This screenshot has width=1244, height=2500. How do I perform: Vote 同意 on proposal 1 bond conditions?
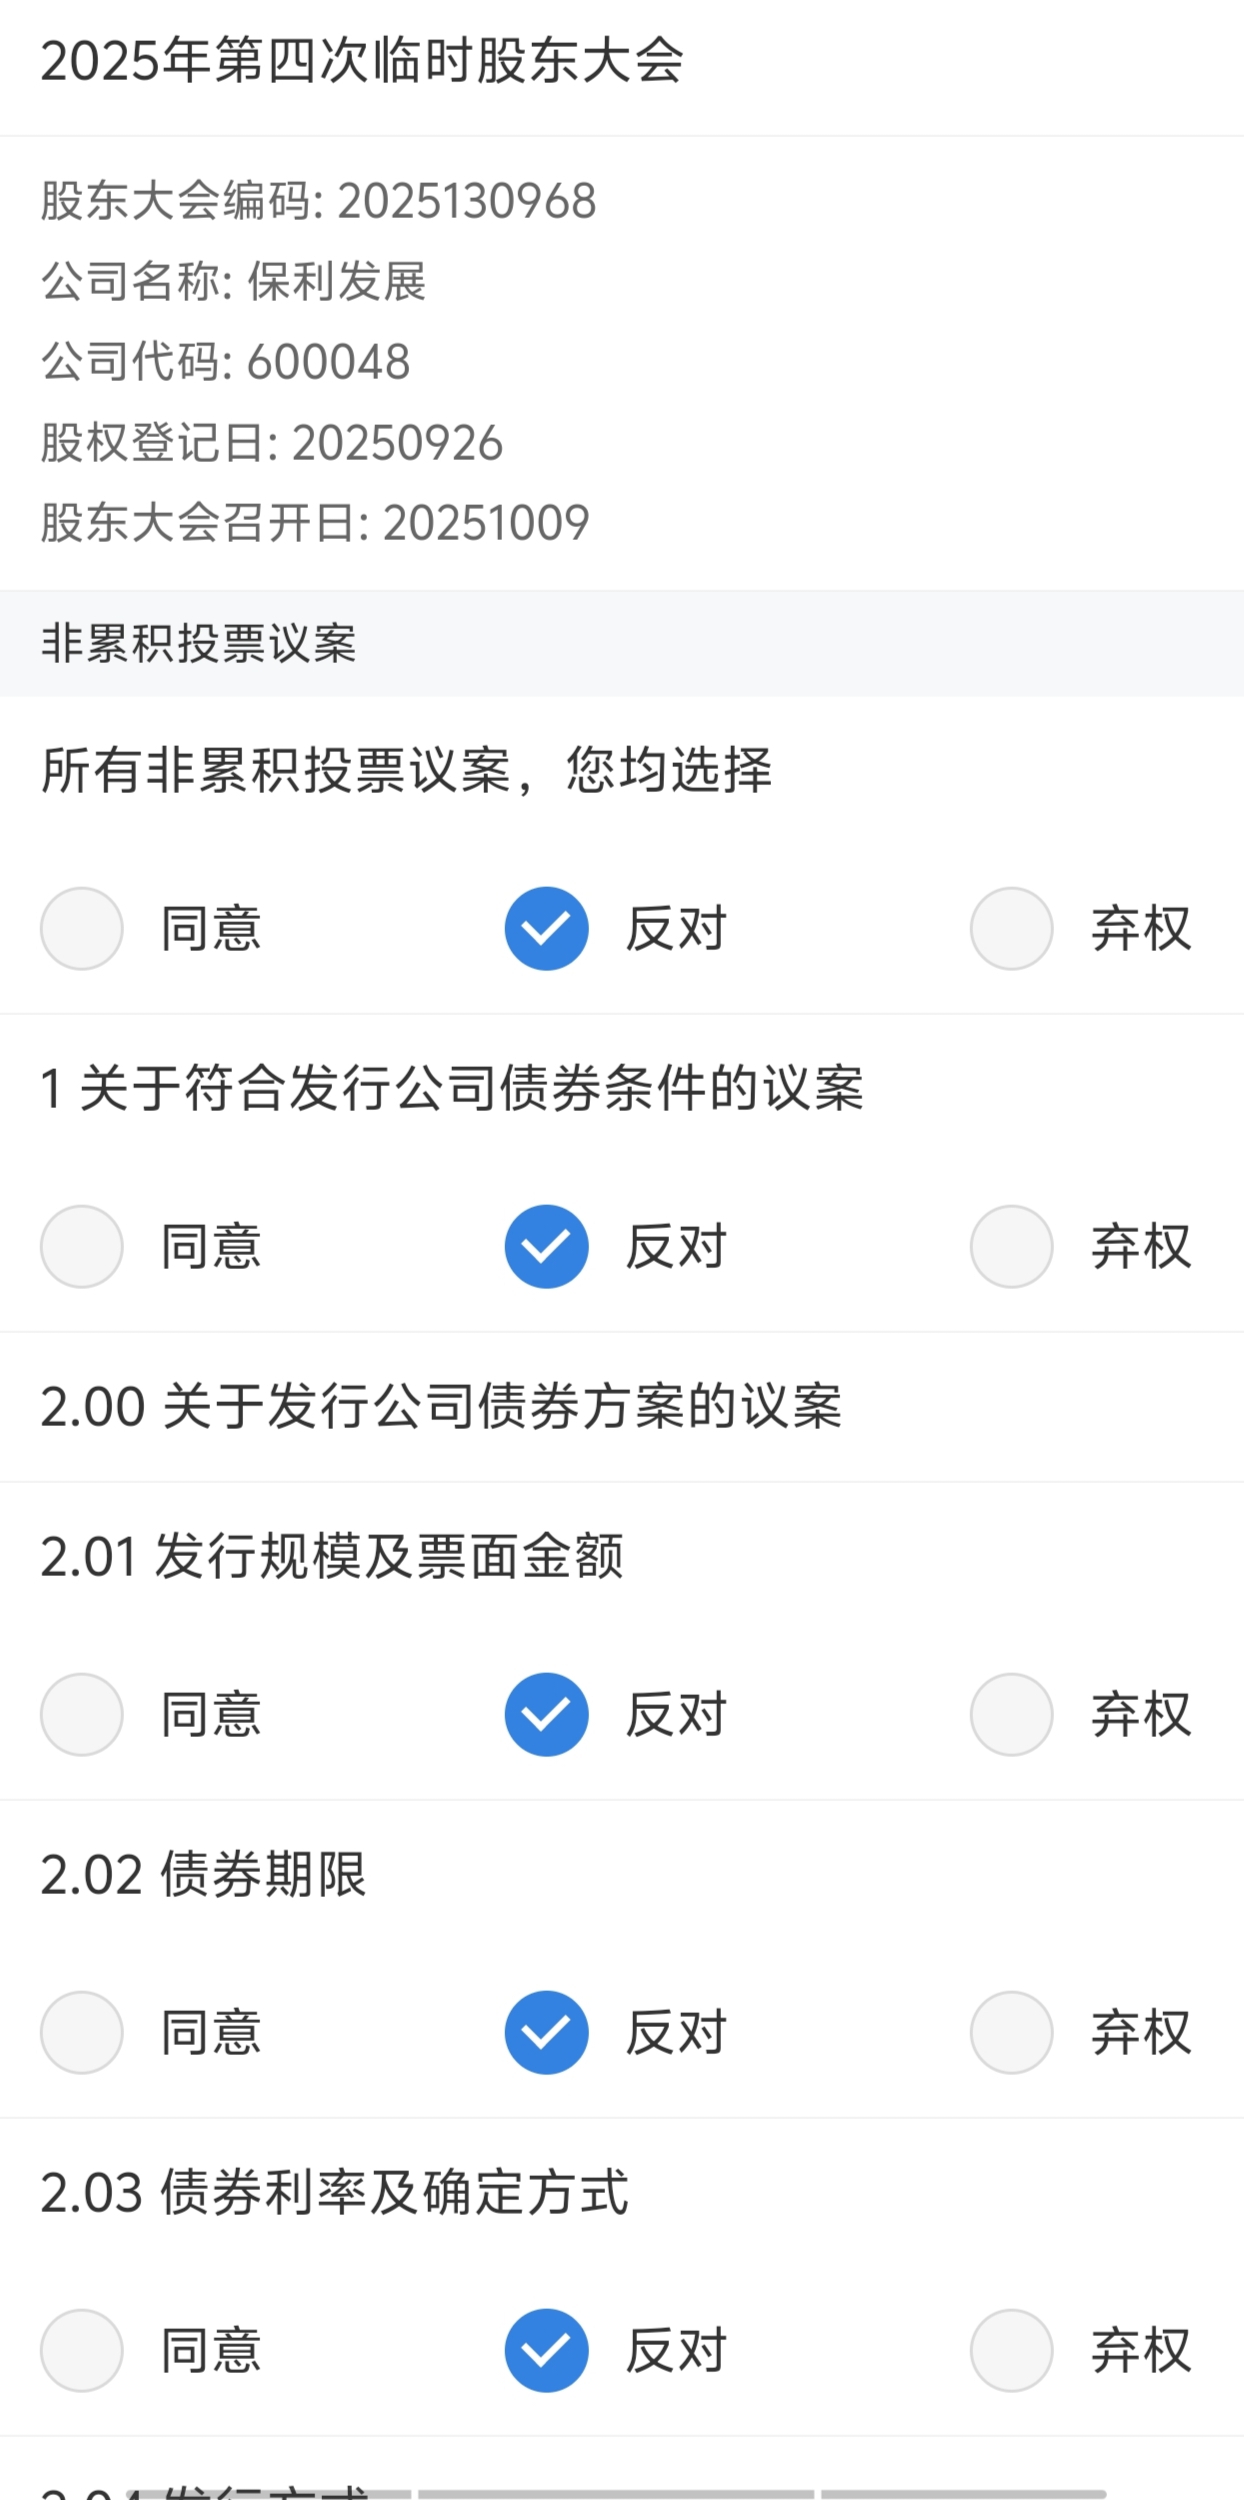(x=82, y=1246)
